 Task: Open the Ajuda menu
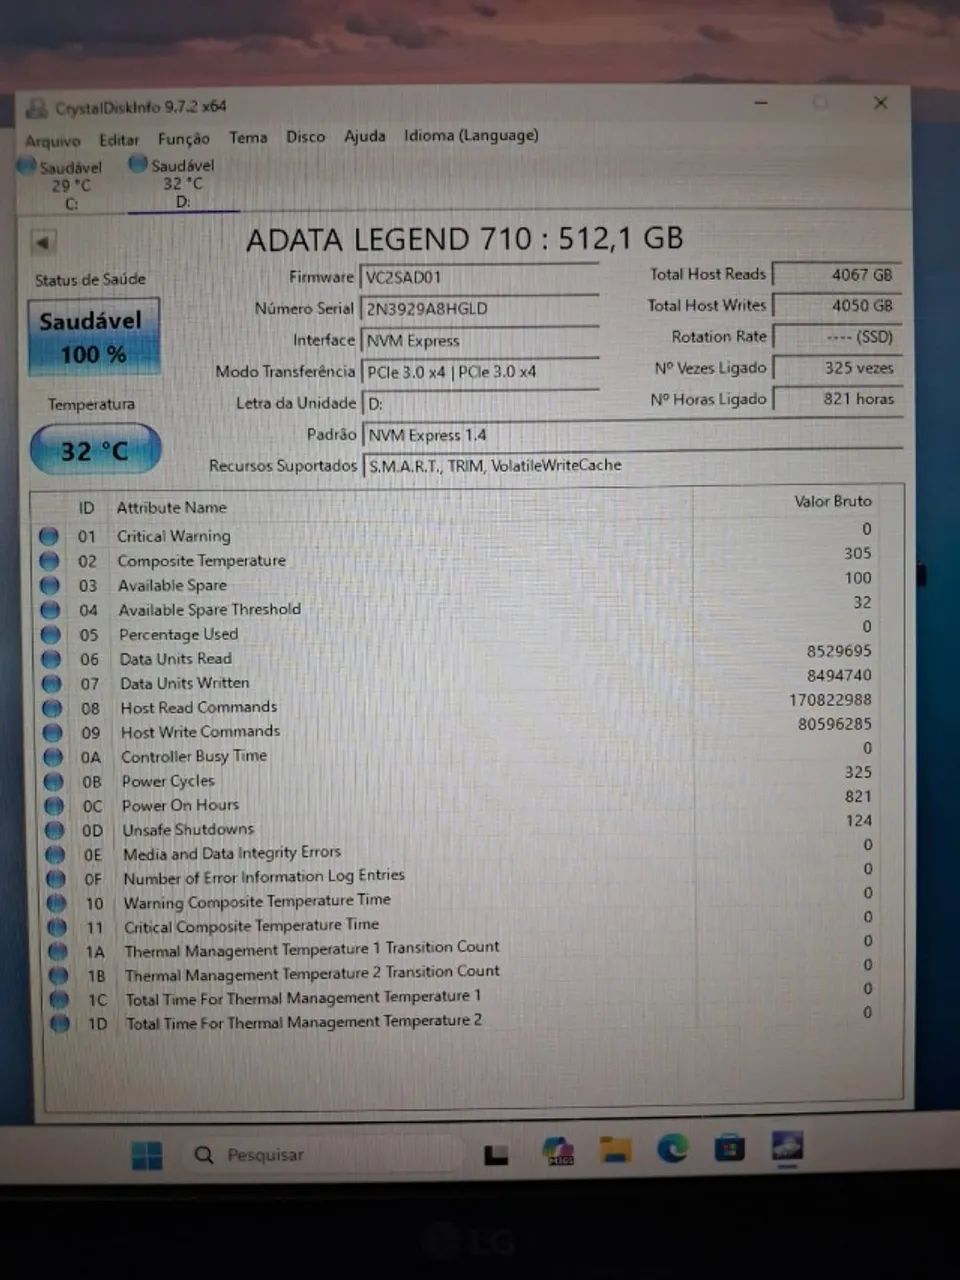(x=365, y=135)
